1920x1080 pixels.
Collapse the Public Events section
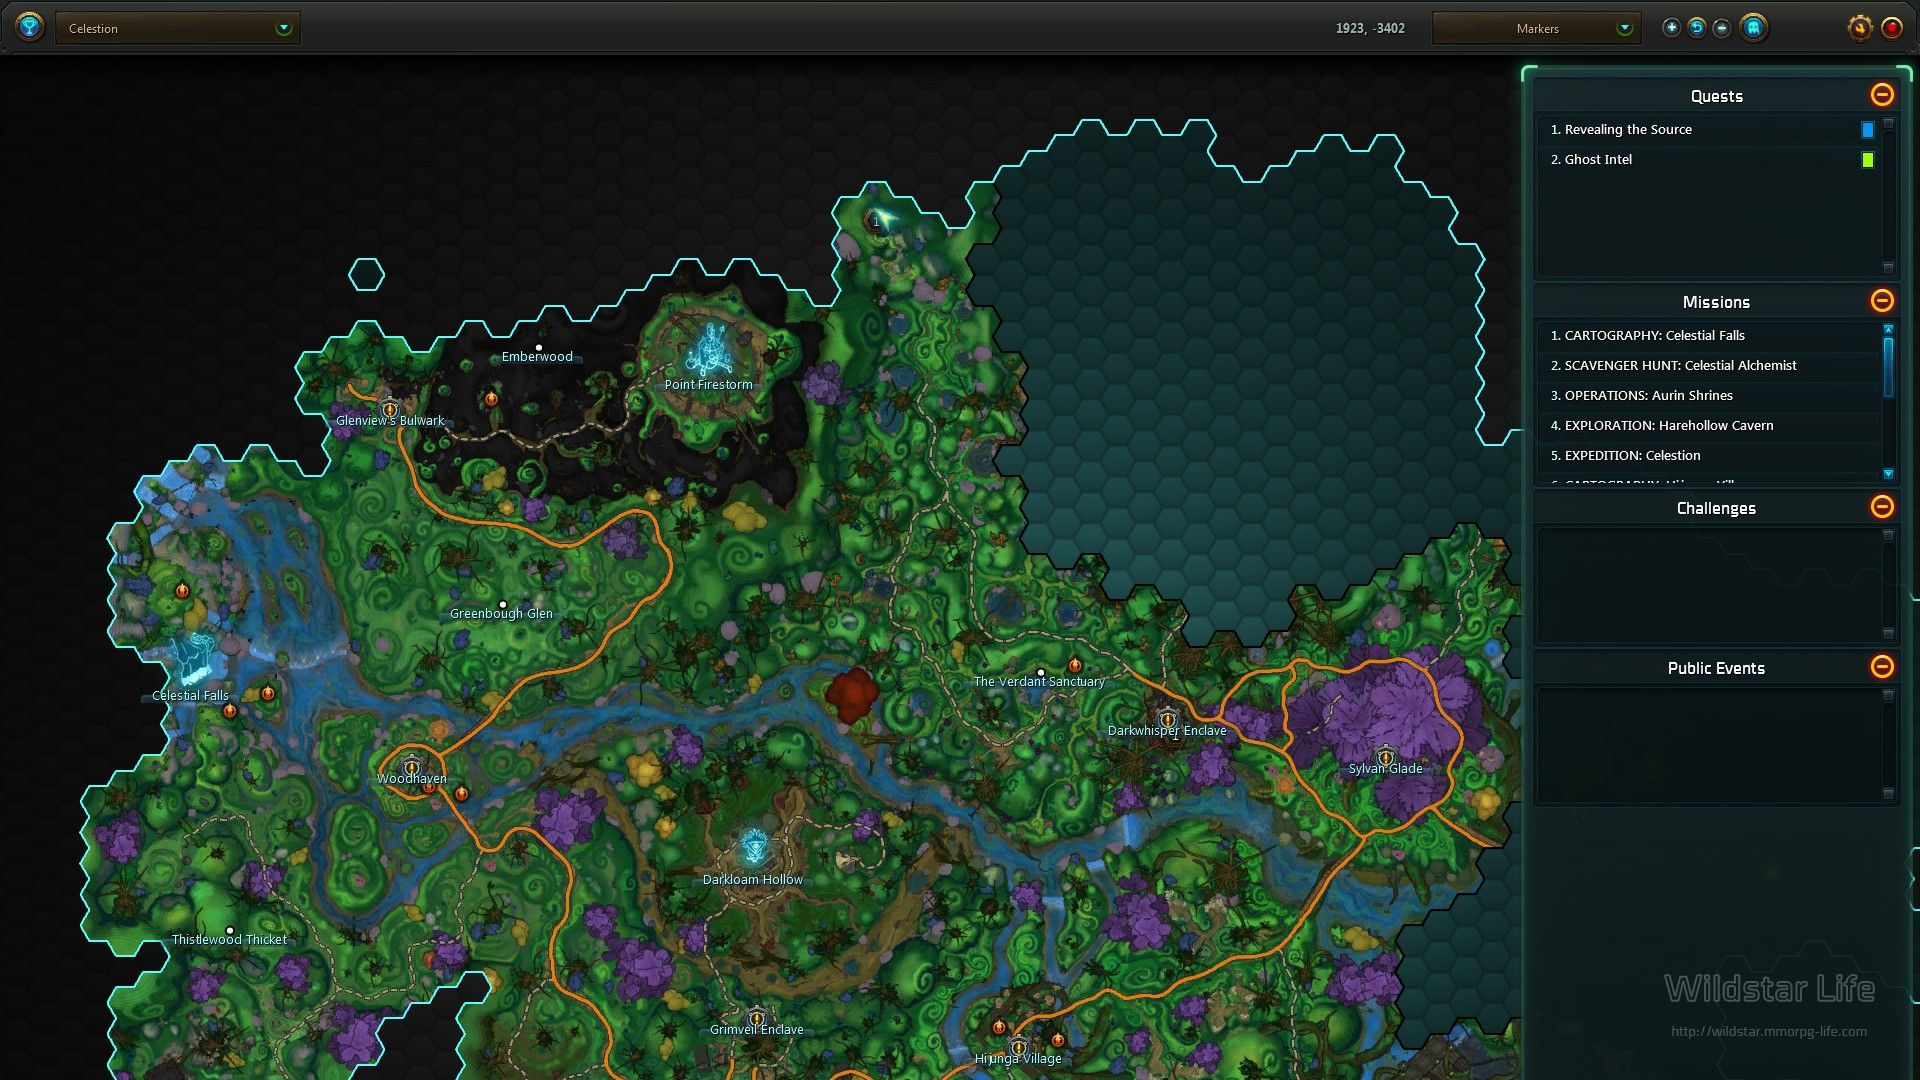1882,667
